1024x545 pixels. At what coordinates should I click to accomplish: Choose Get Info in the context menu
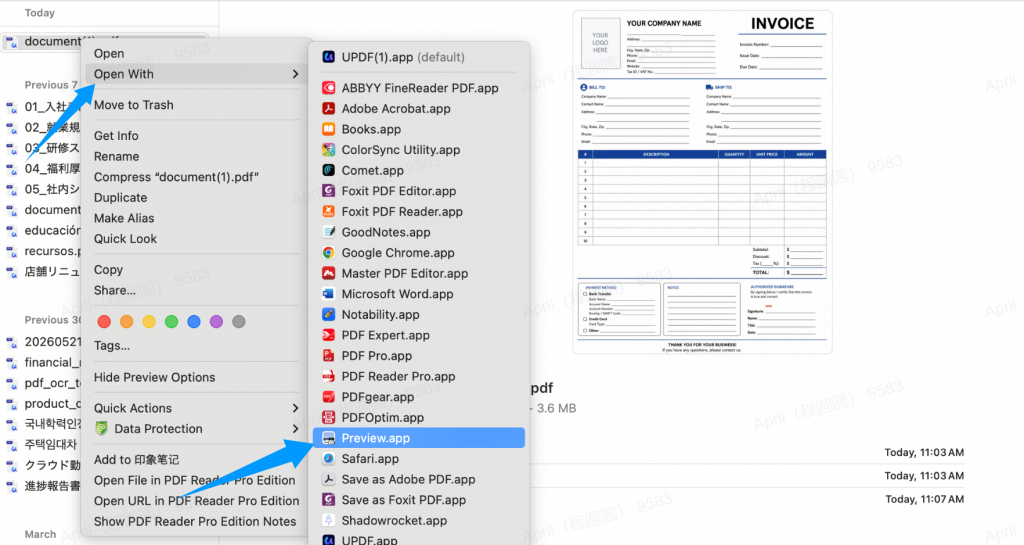(116, 136)
